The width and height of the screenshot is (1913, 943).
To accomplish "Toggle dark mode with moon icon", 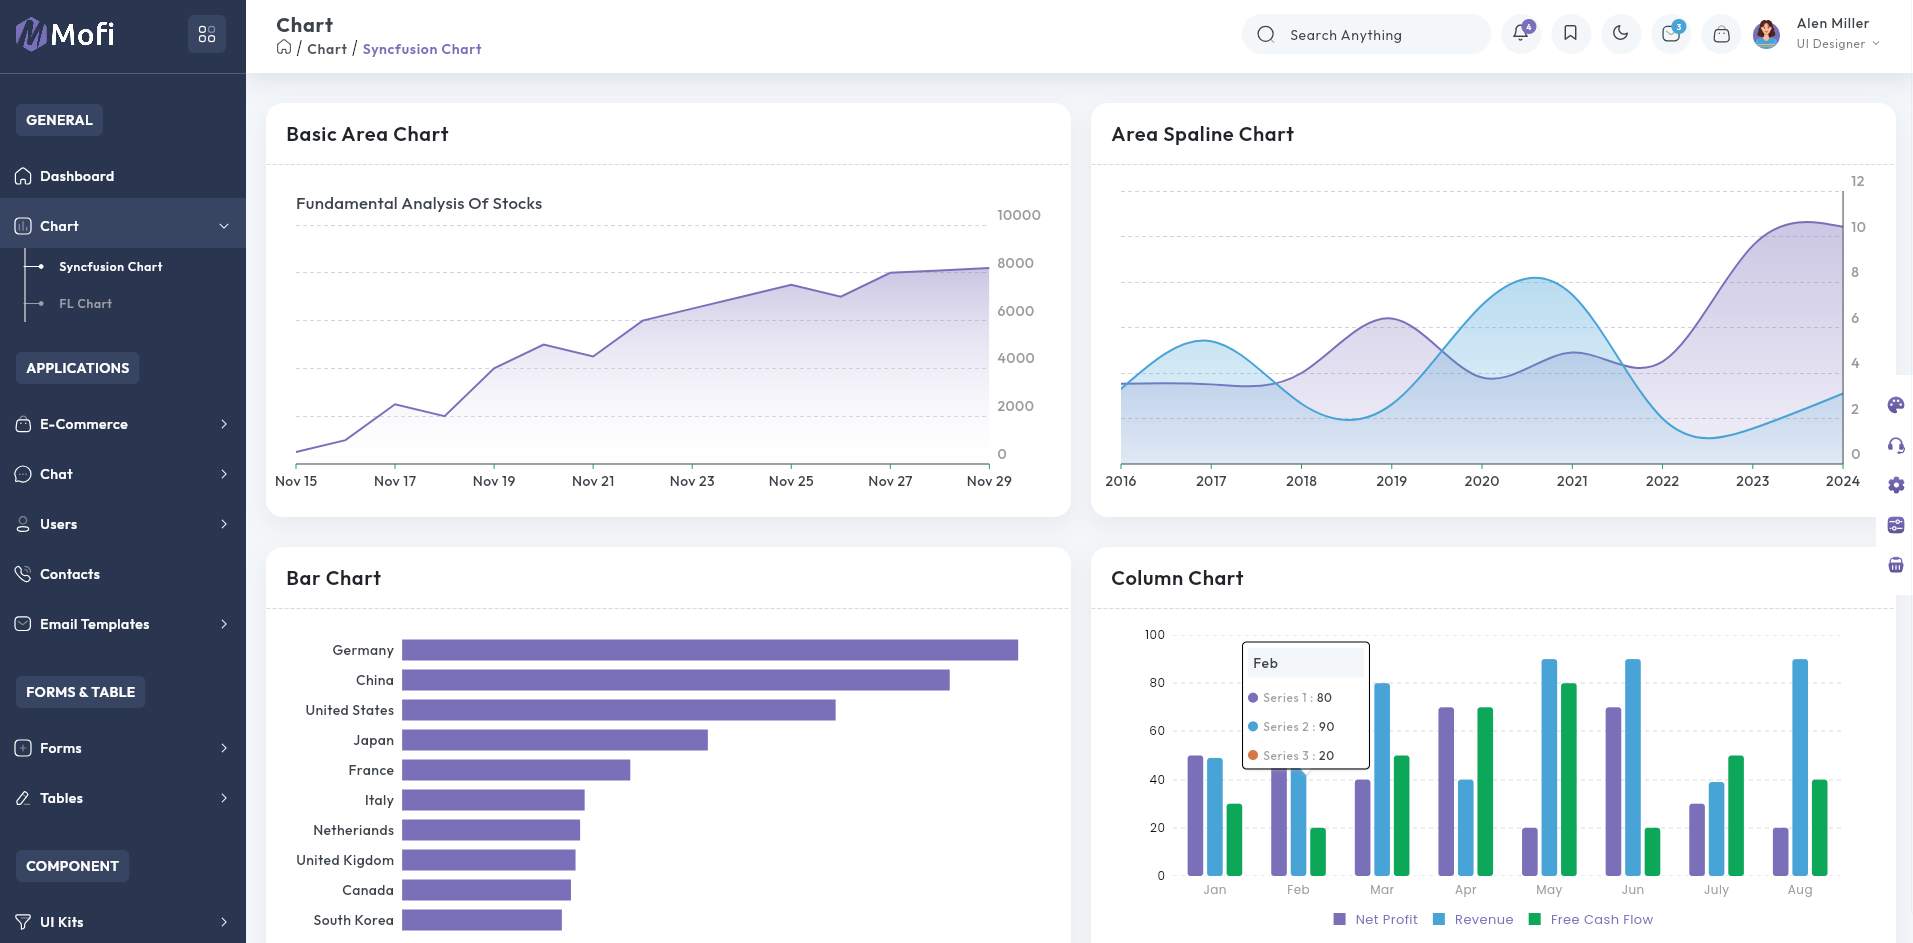I will (x=1620, y=34).
